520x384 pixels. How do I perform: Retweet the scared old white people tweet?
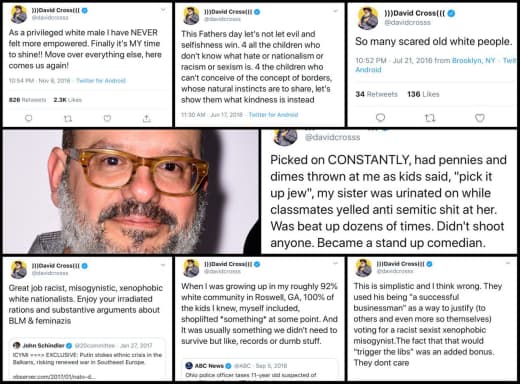coord(430,118)
